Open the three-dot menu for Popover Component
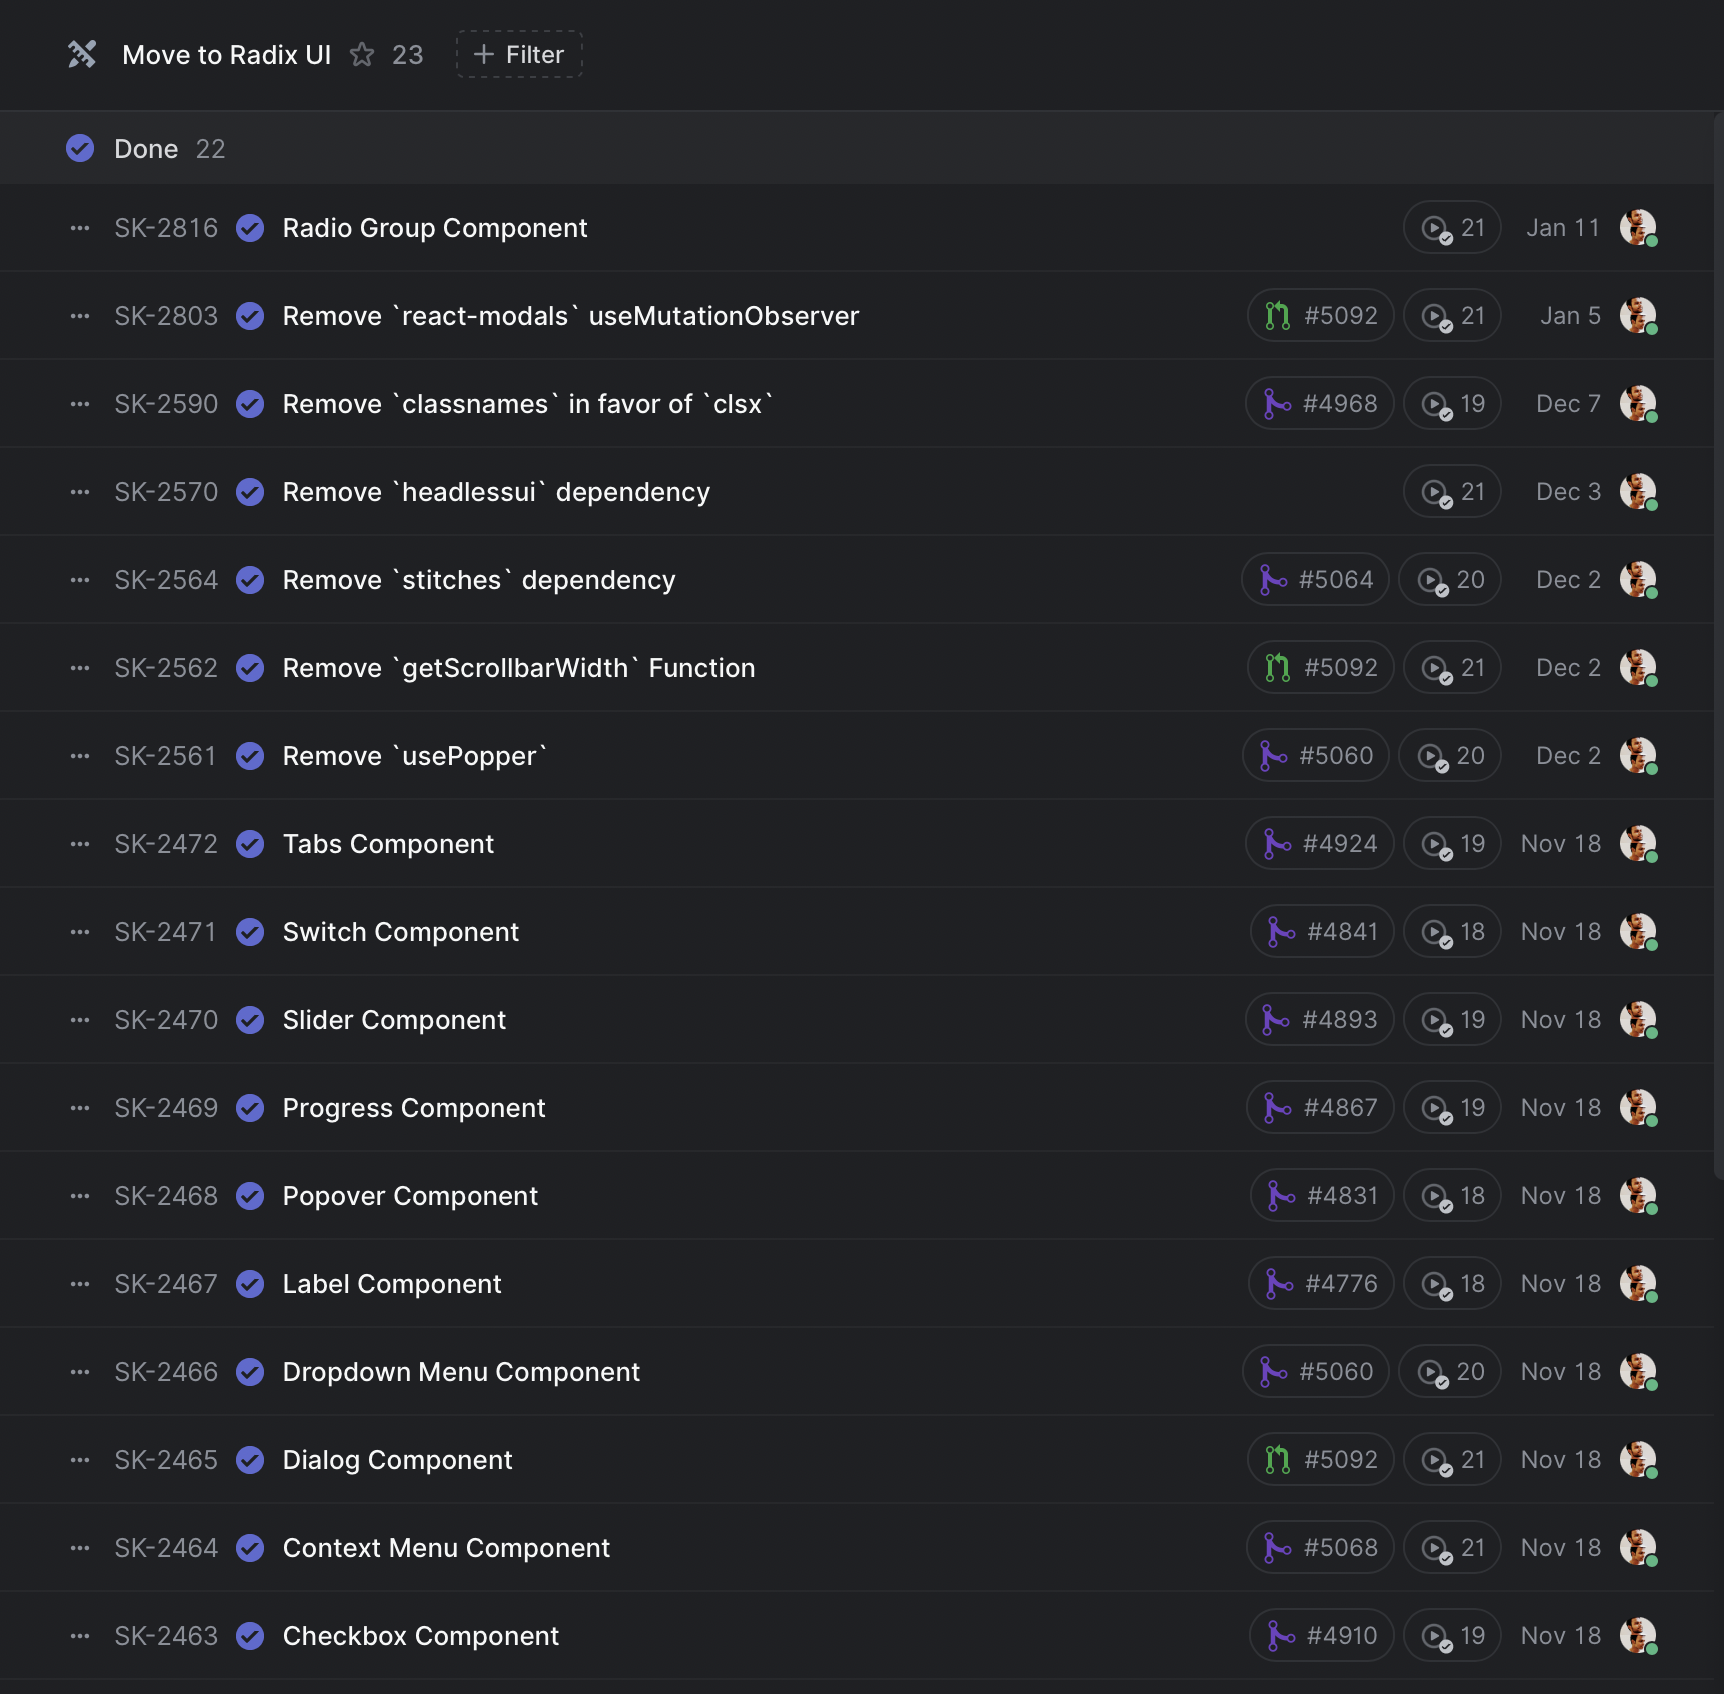1724x1694 pixels. click(80, 1196)
